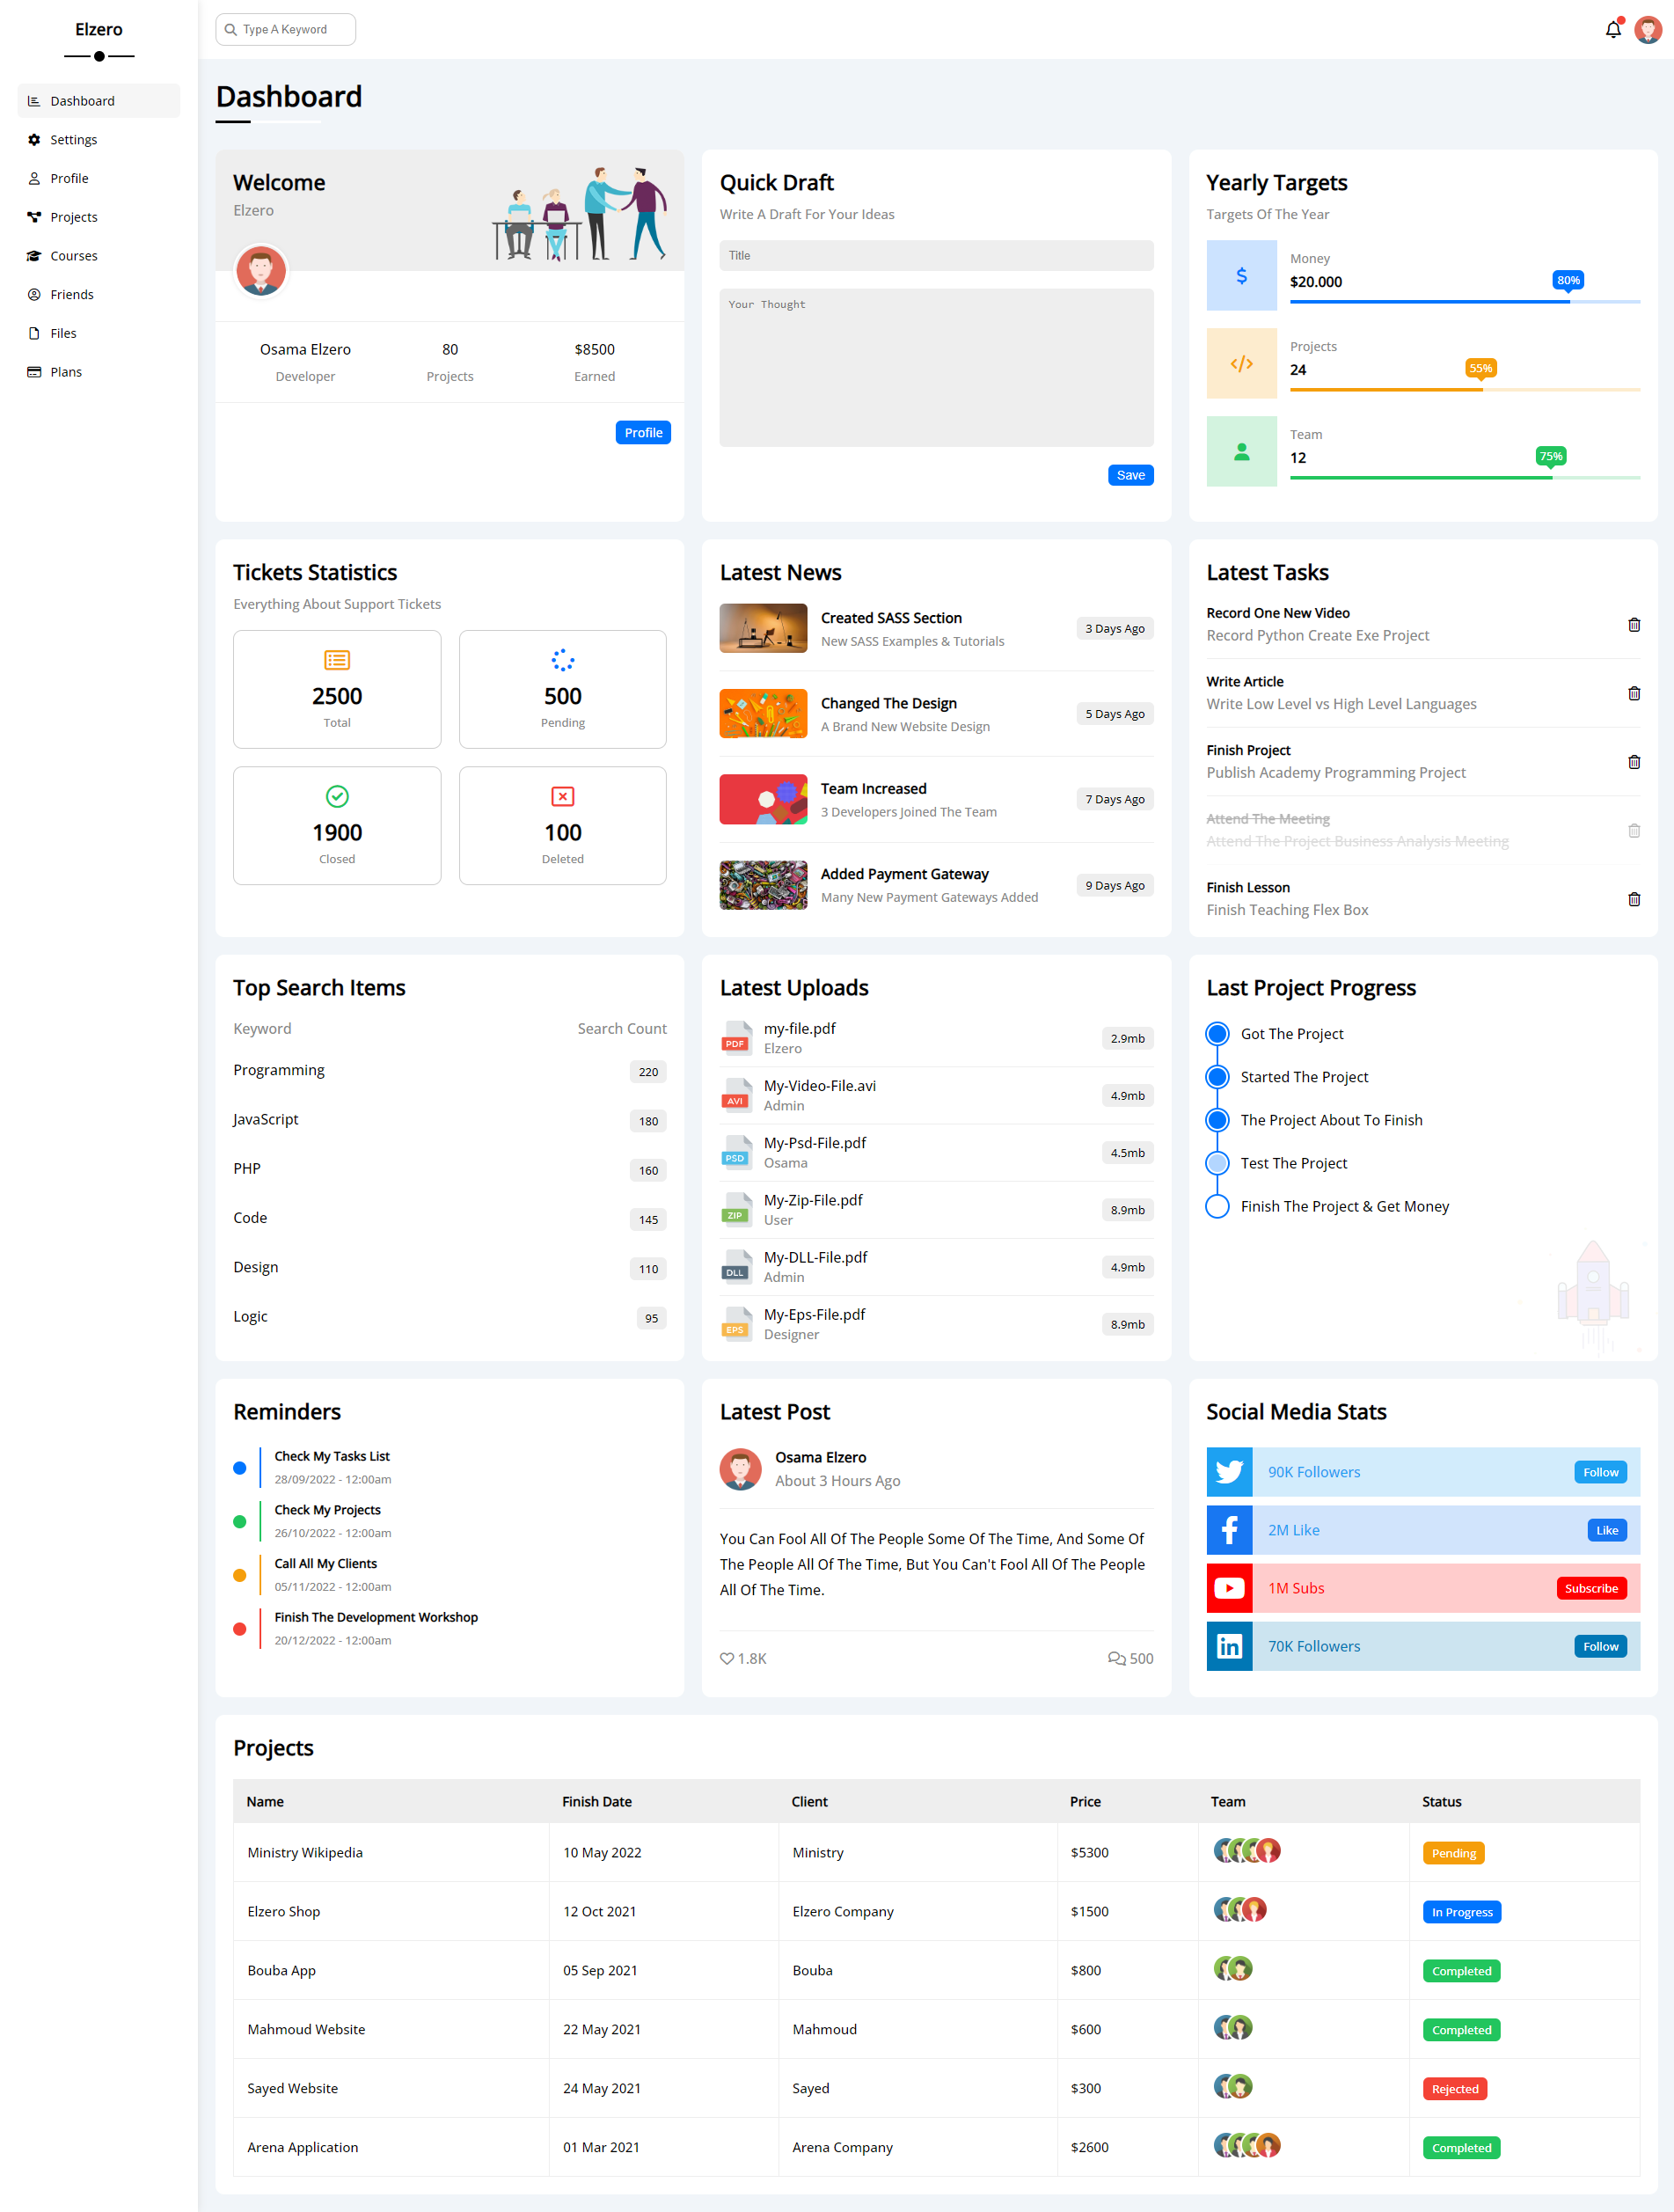Select The Project About To Finish circle
This screenshot has width=1674, height=2212.
tap(1217, 1120)
